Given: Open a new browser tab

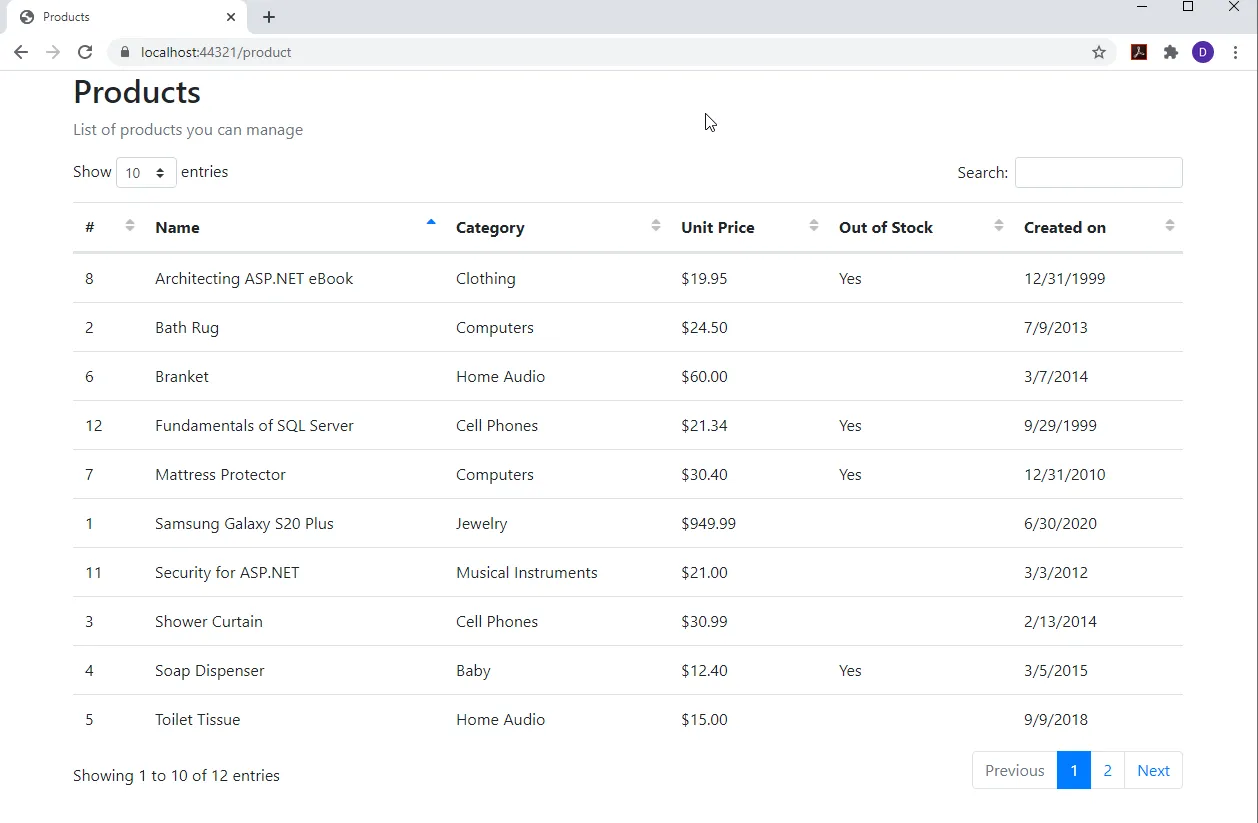Looking at the screenshot, I should pos(269,17).
